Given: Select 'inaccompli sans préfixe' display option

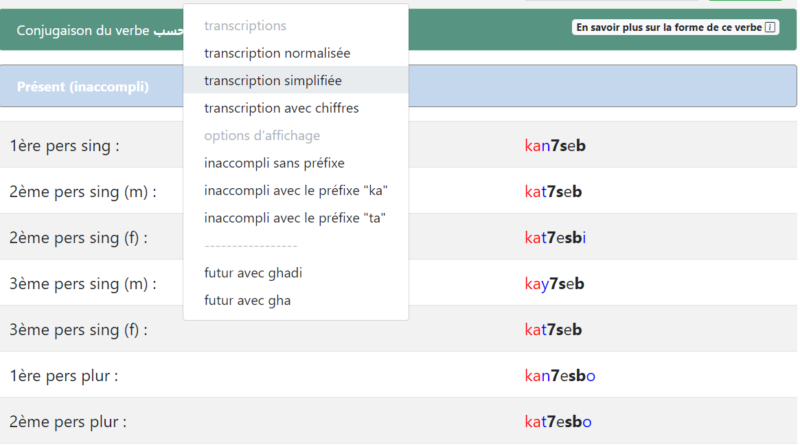Looking at the screenshot, I should (x=274, y=163).
